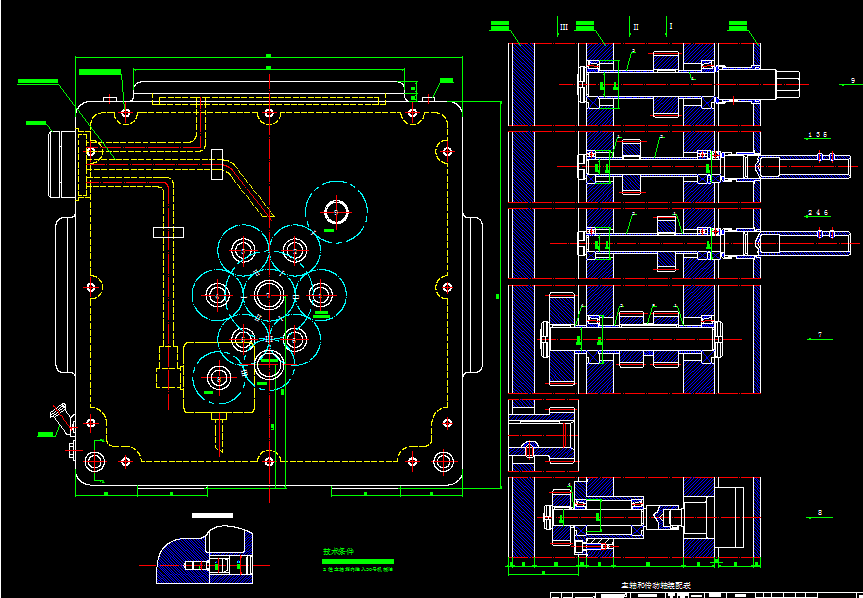Click the shaft label 7
This screenshot has height=598, width=863.
[820, 334]
